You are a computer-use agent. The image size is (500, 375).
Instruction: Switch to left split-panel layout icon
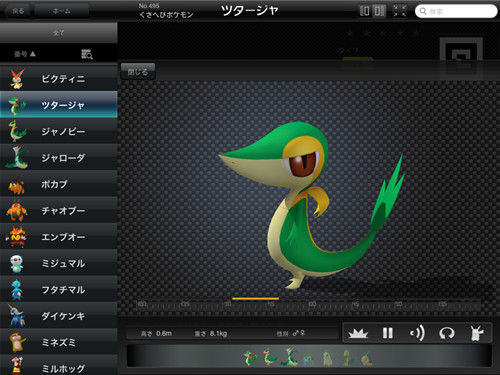click(x=365, y=11)
